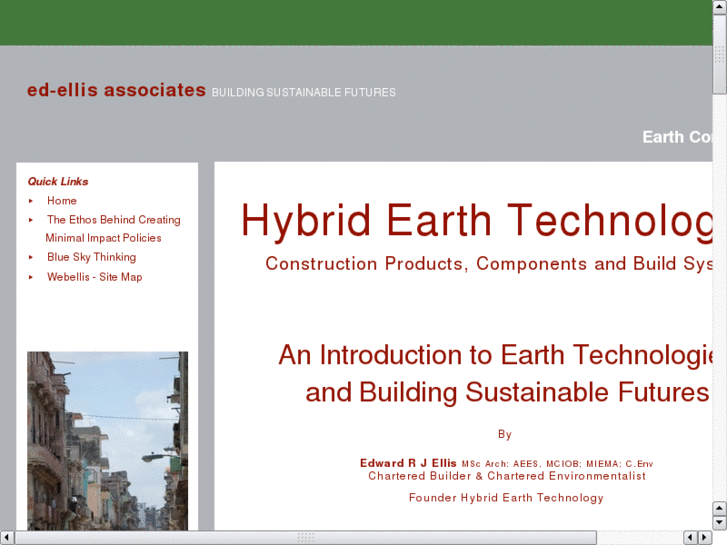
Task: Click the street buildings photo in sidebar
Action: [108, 441]
